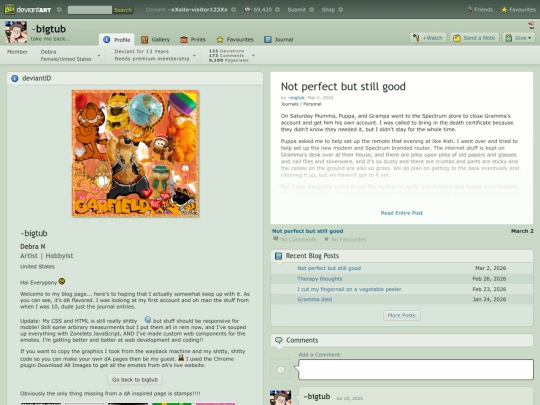The height and width of the screenshot is (405, 540).
Task: Click the green Search button
Action: [123, 10]
